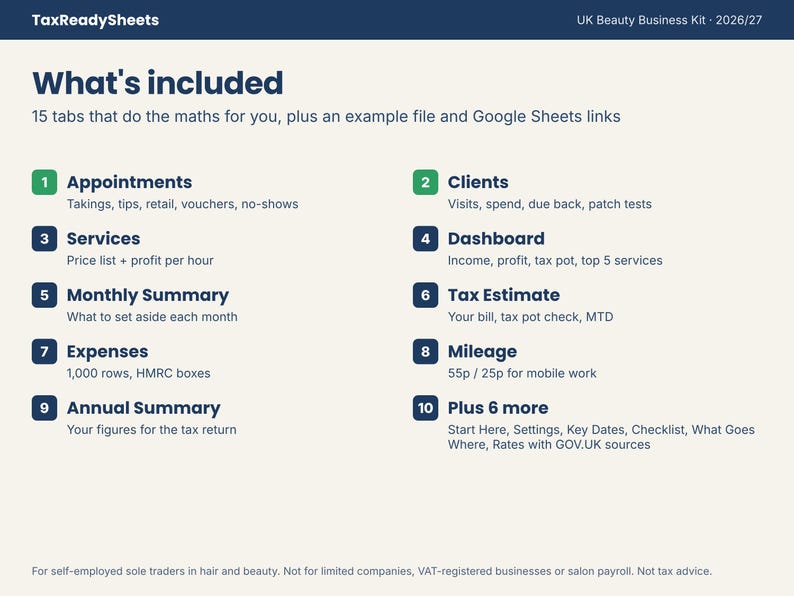Click the "15 tabs that do the maths" subtitle
Viewport: 794px width, 596px height.
click(x=326, y=116)
